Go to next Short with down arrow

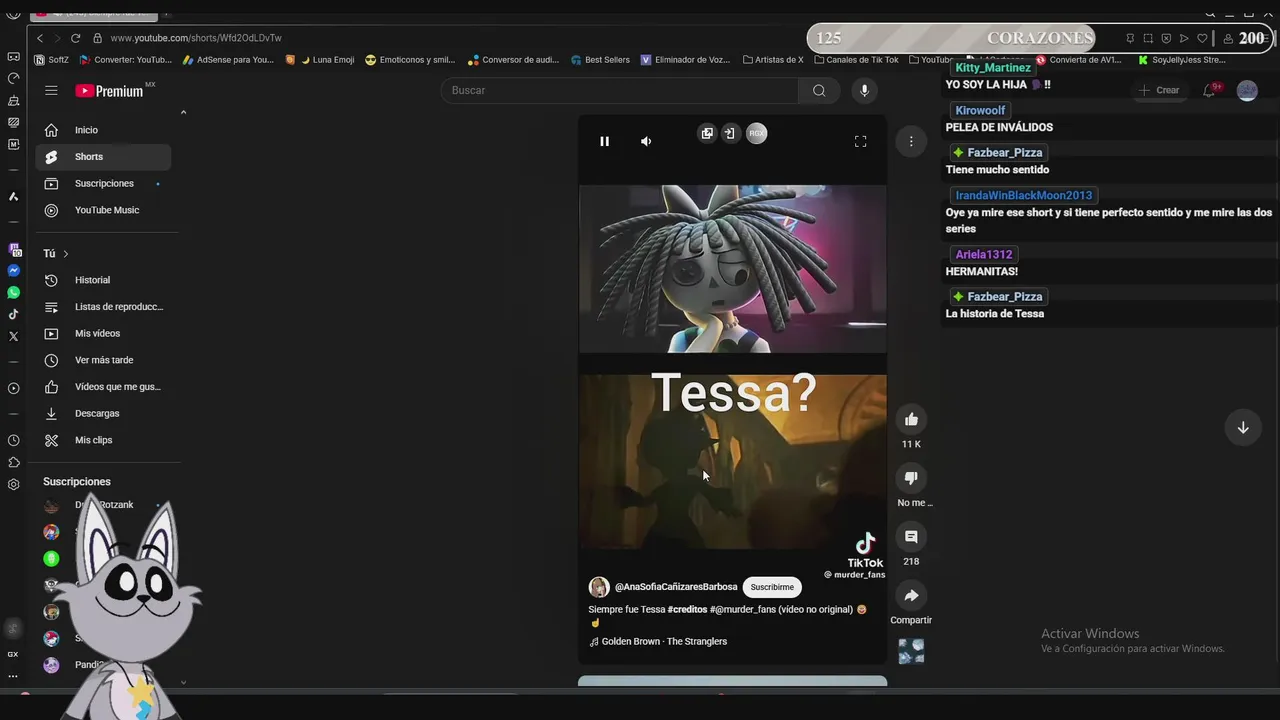pos(1243,428)
